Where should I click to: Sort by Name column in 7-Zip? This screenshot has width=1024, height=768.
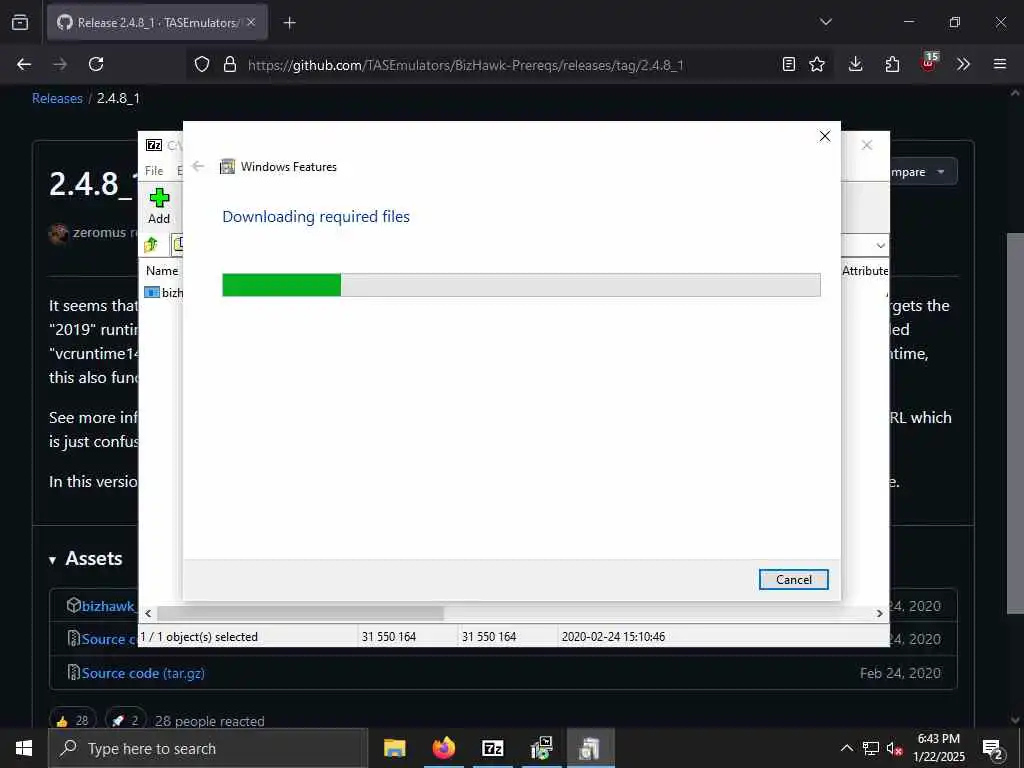(162, 270)
